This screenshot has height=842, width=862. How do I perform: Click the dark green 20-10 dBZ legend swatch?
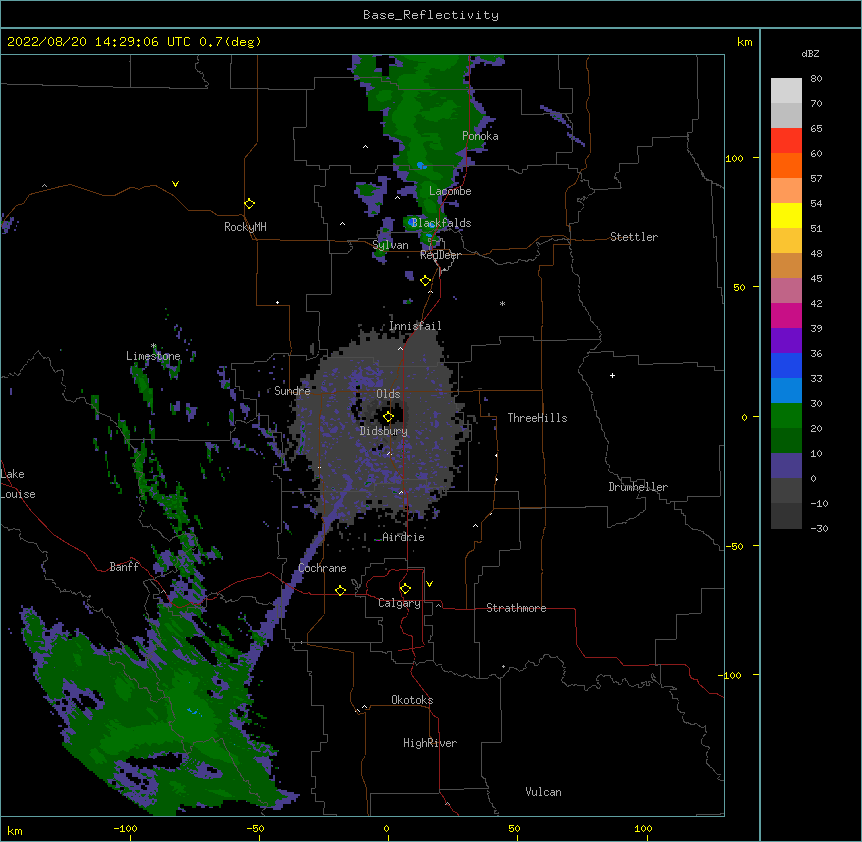coord(786,440)
